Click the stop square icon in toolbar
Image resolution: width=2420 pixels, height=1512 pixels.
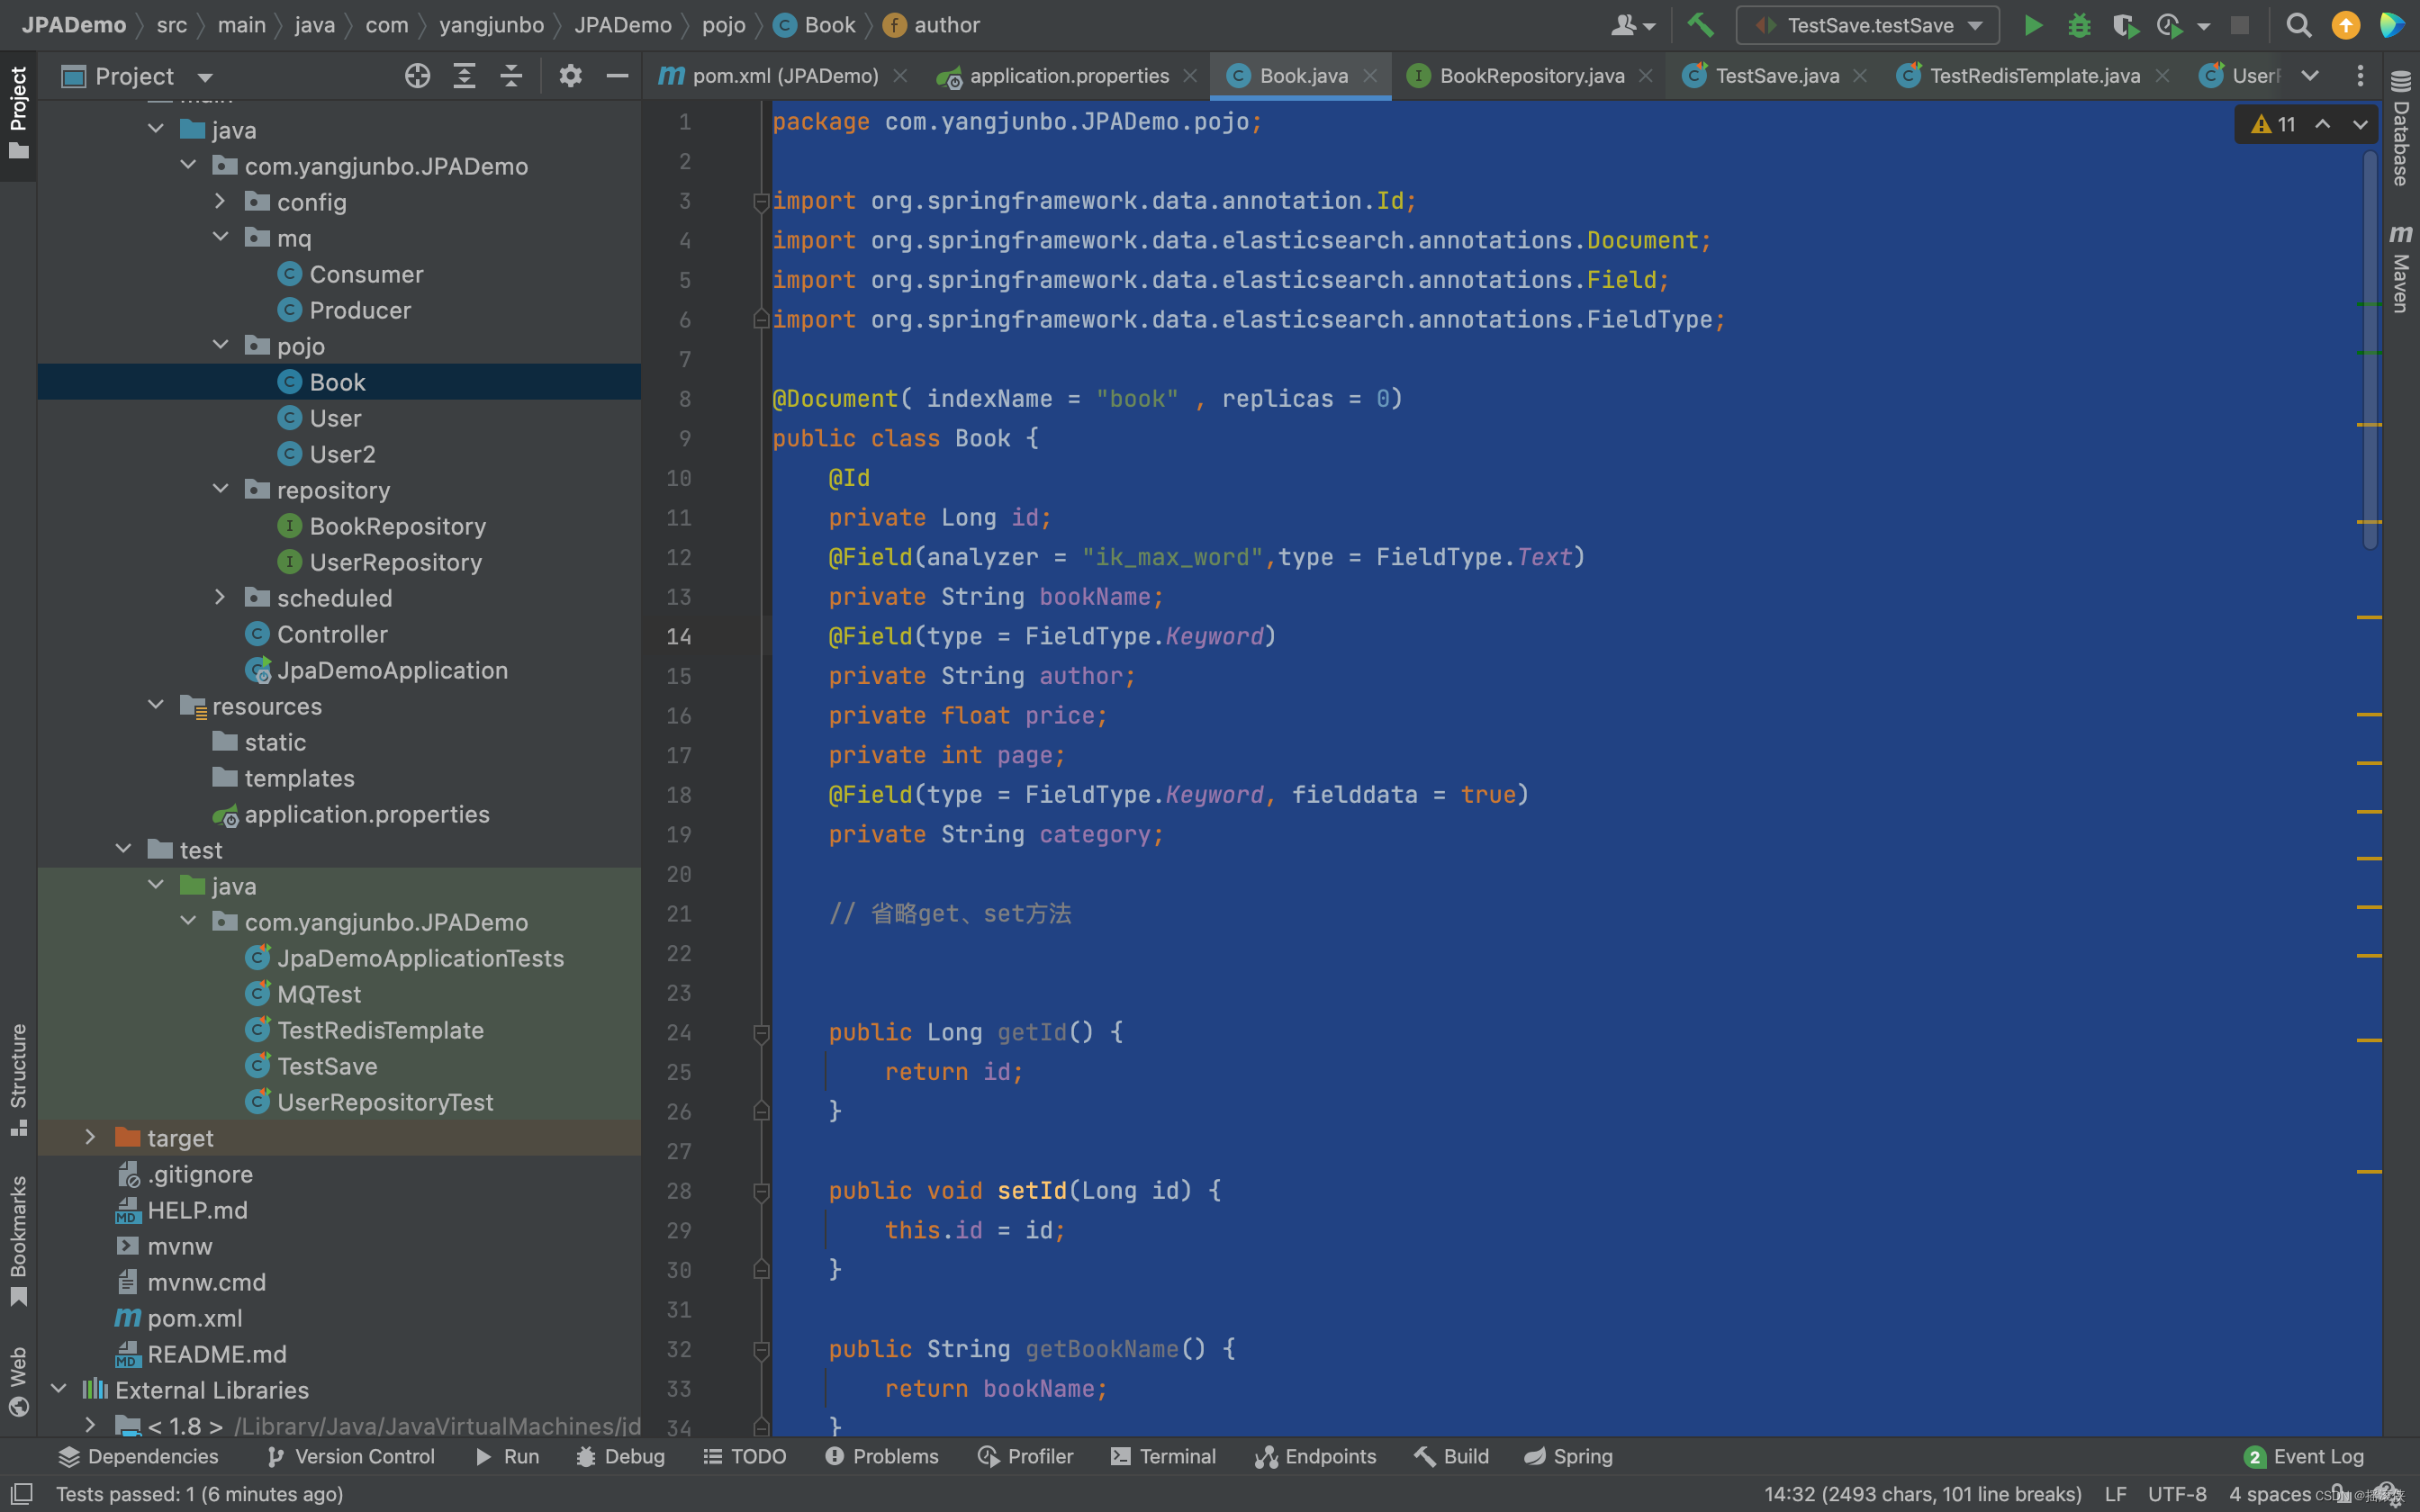[x=2240, y=25]
